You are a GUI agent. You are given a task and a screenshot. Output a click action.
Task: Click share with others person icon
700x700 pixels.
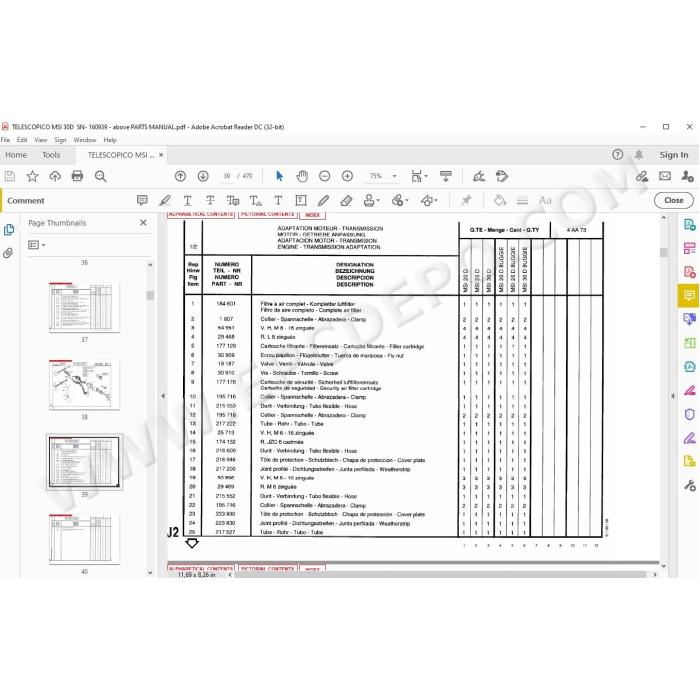click(x=687, y=176)
